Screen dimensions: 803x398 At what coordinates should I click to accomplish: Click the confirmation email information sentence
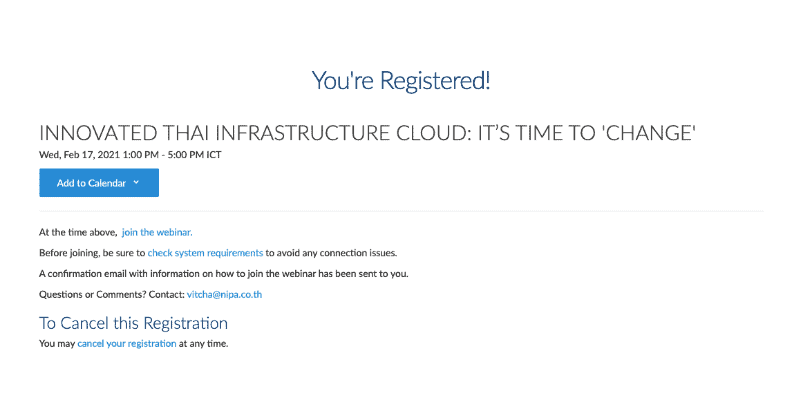click(224, 274)
